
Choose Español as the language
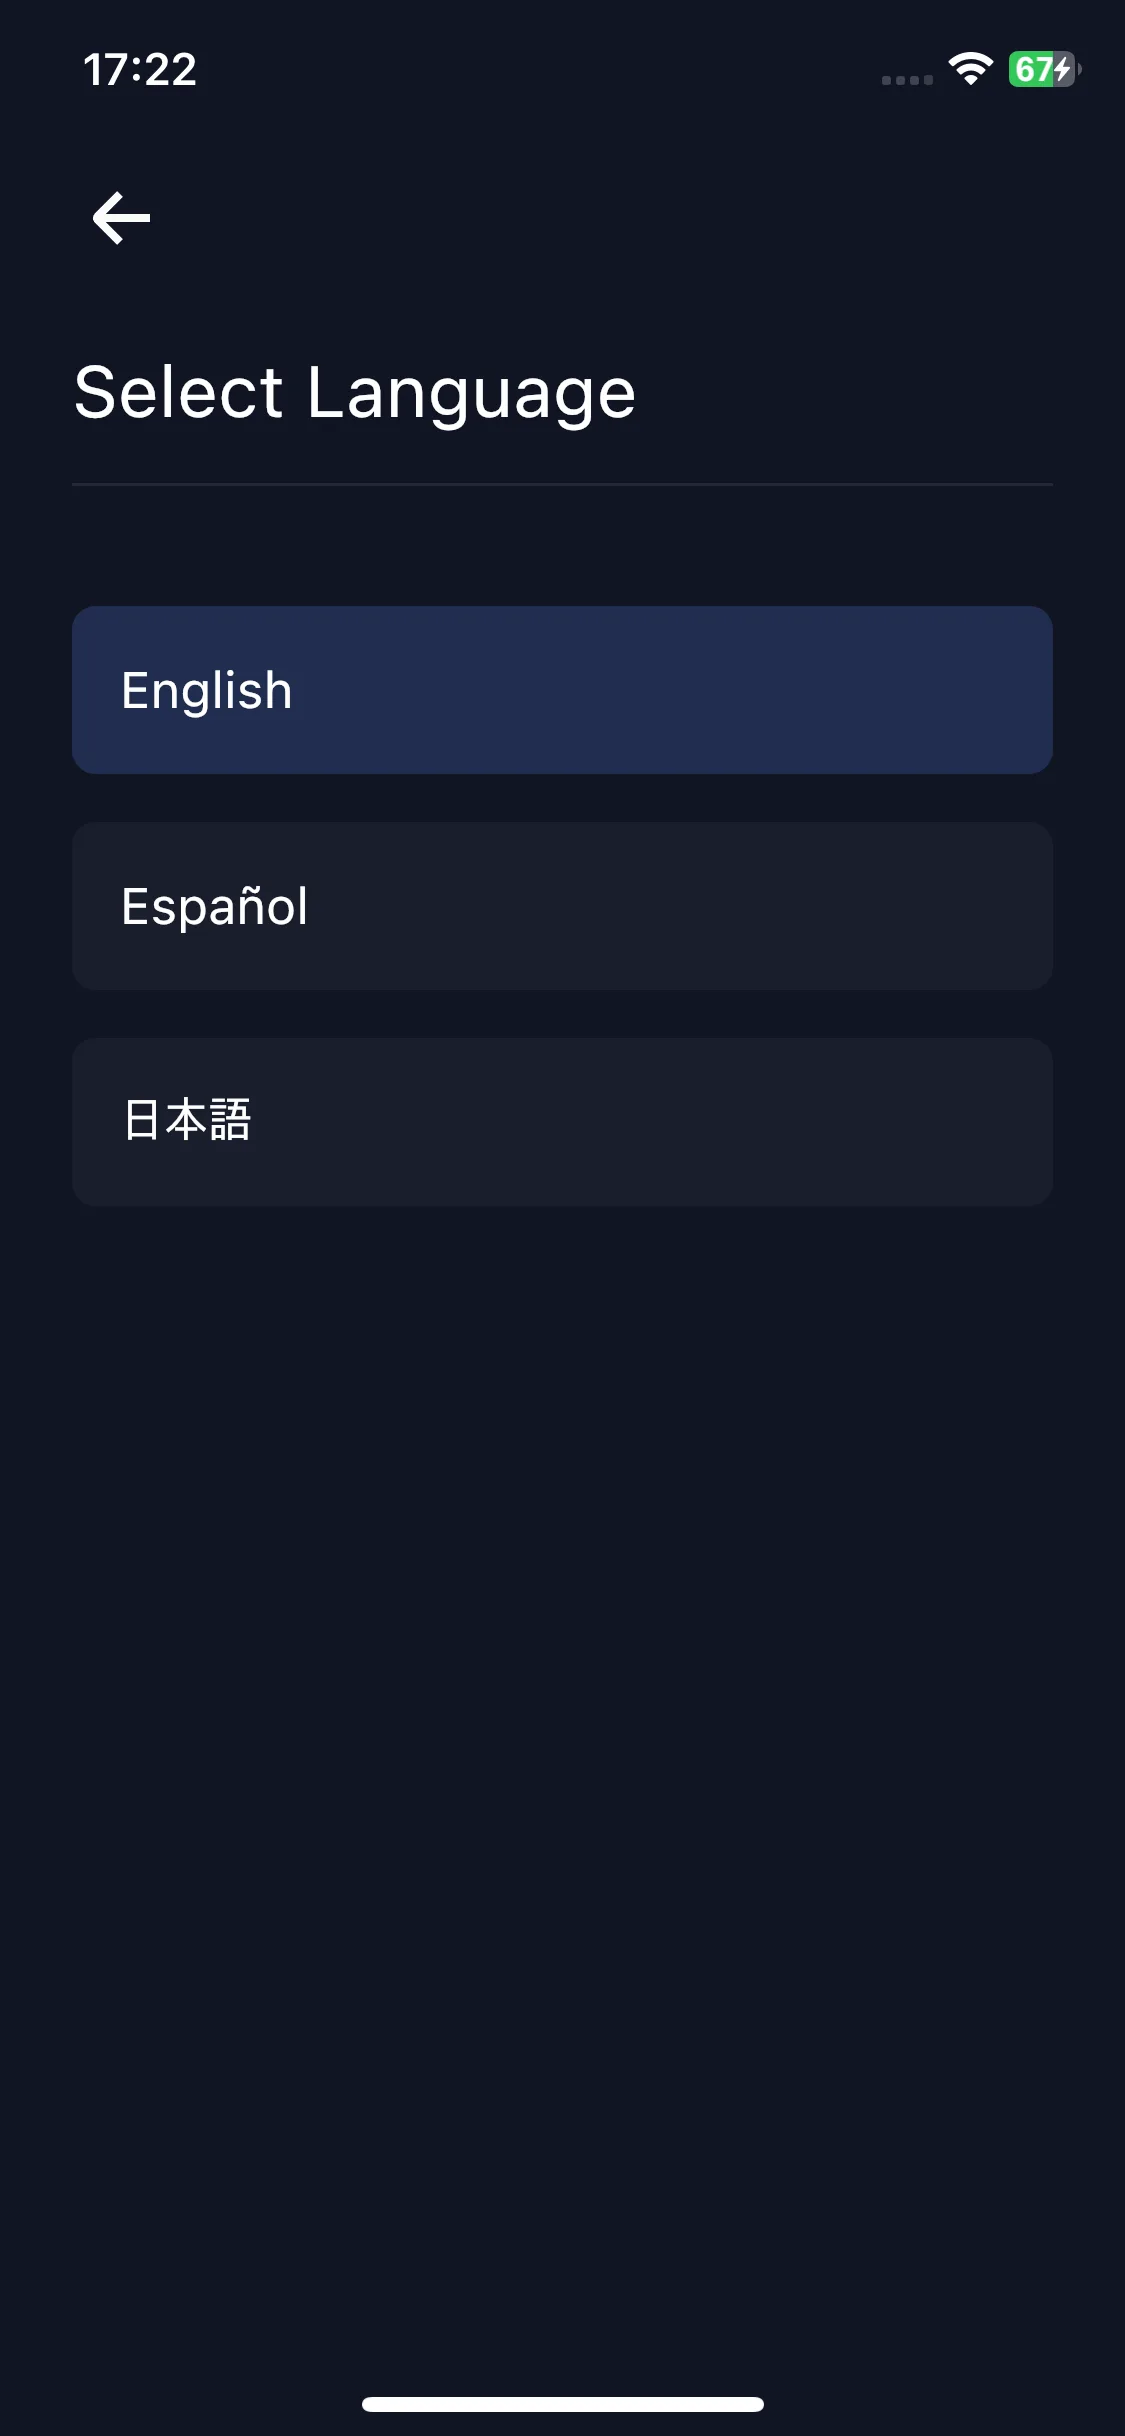562,906
